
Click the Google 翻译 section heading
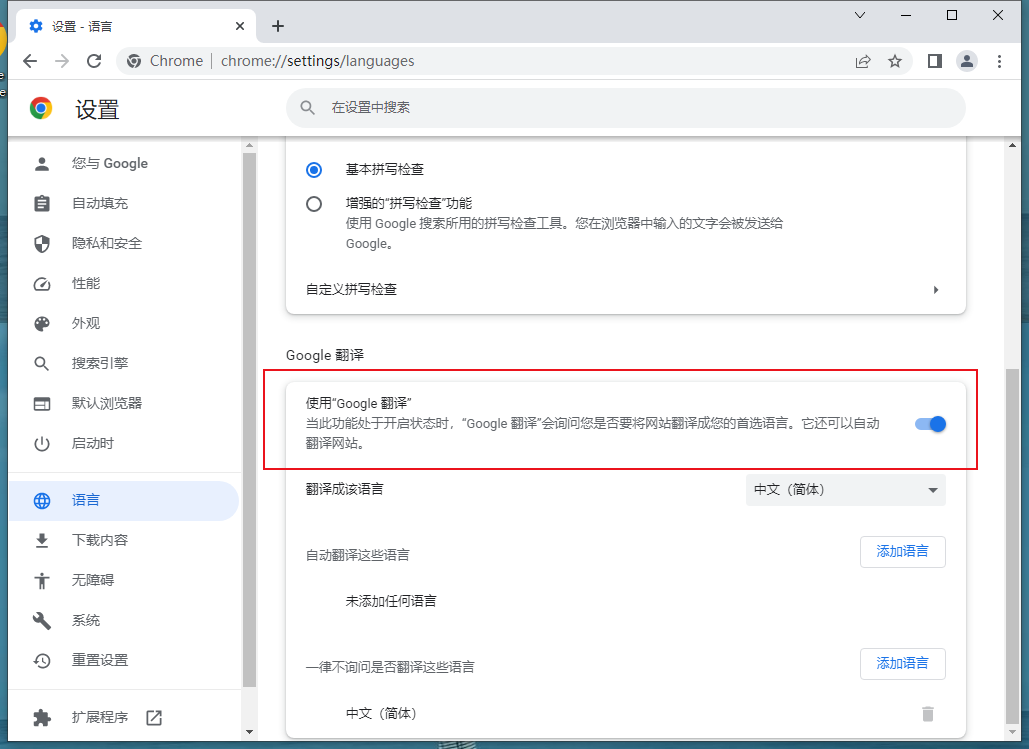coord(325,355)
